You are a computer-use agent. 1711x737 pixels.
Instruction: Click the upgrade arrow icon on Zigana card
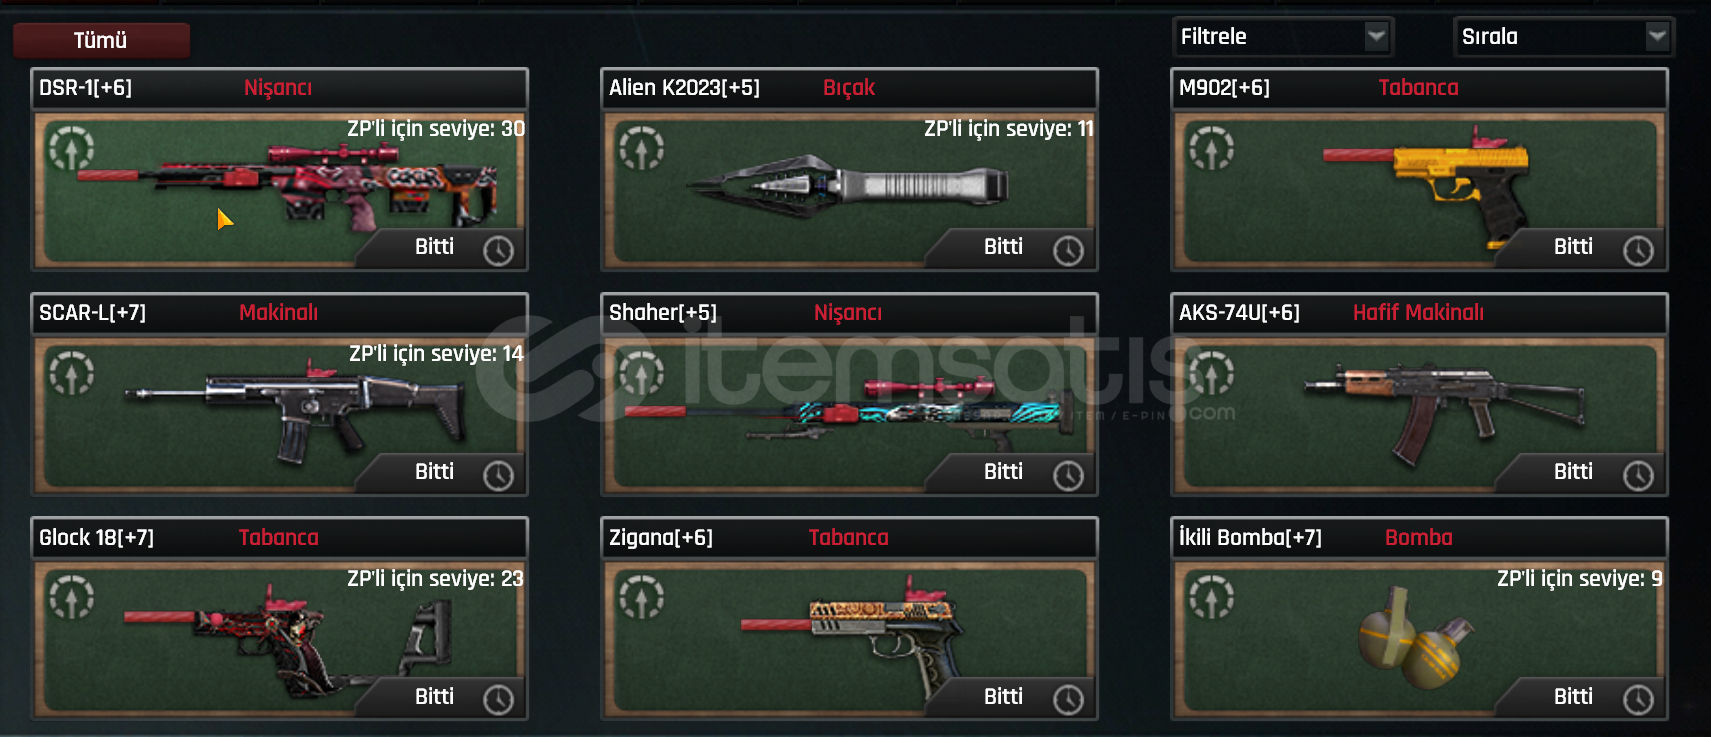(x=642, y=599)
